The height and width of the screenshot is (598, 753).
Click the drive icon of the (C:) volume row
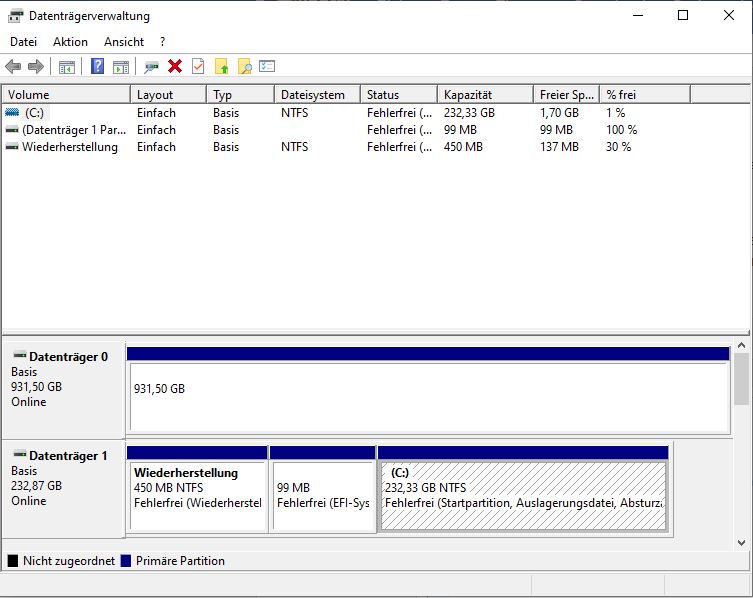(12, 112)
